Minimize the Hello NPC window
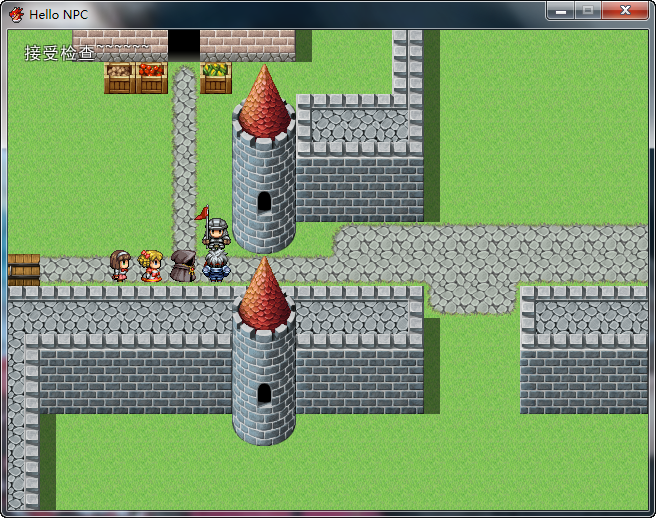This screenshot has width=656, height=518. 561,10
